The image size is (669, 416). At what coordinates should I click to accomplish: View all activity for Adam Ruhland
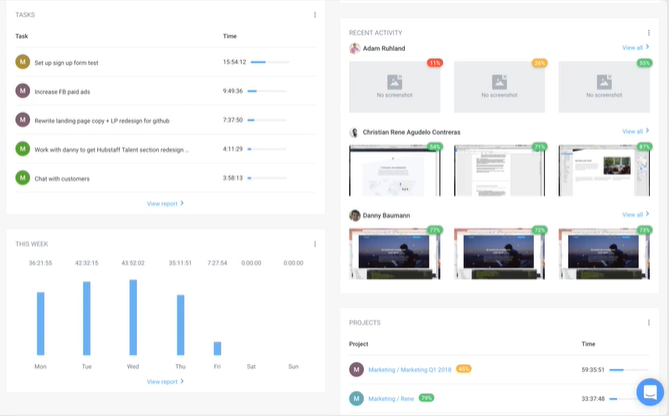pyautogui.click(x=636, y=47)
